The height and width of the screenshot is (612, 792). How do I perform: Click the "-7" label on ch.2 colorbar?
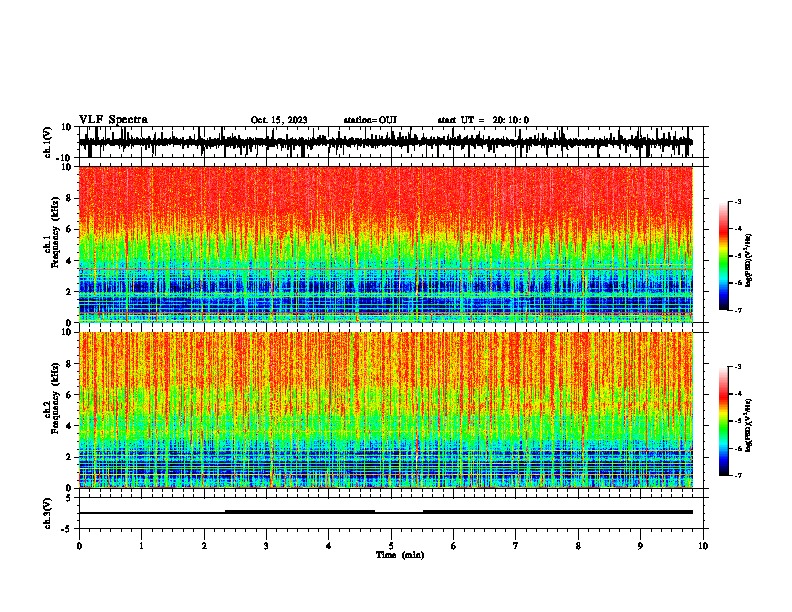point(738,475)
